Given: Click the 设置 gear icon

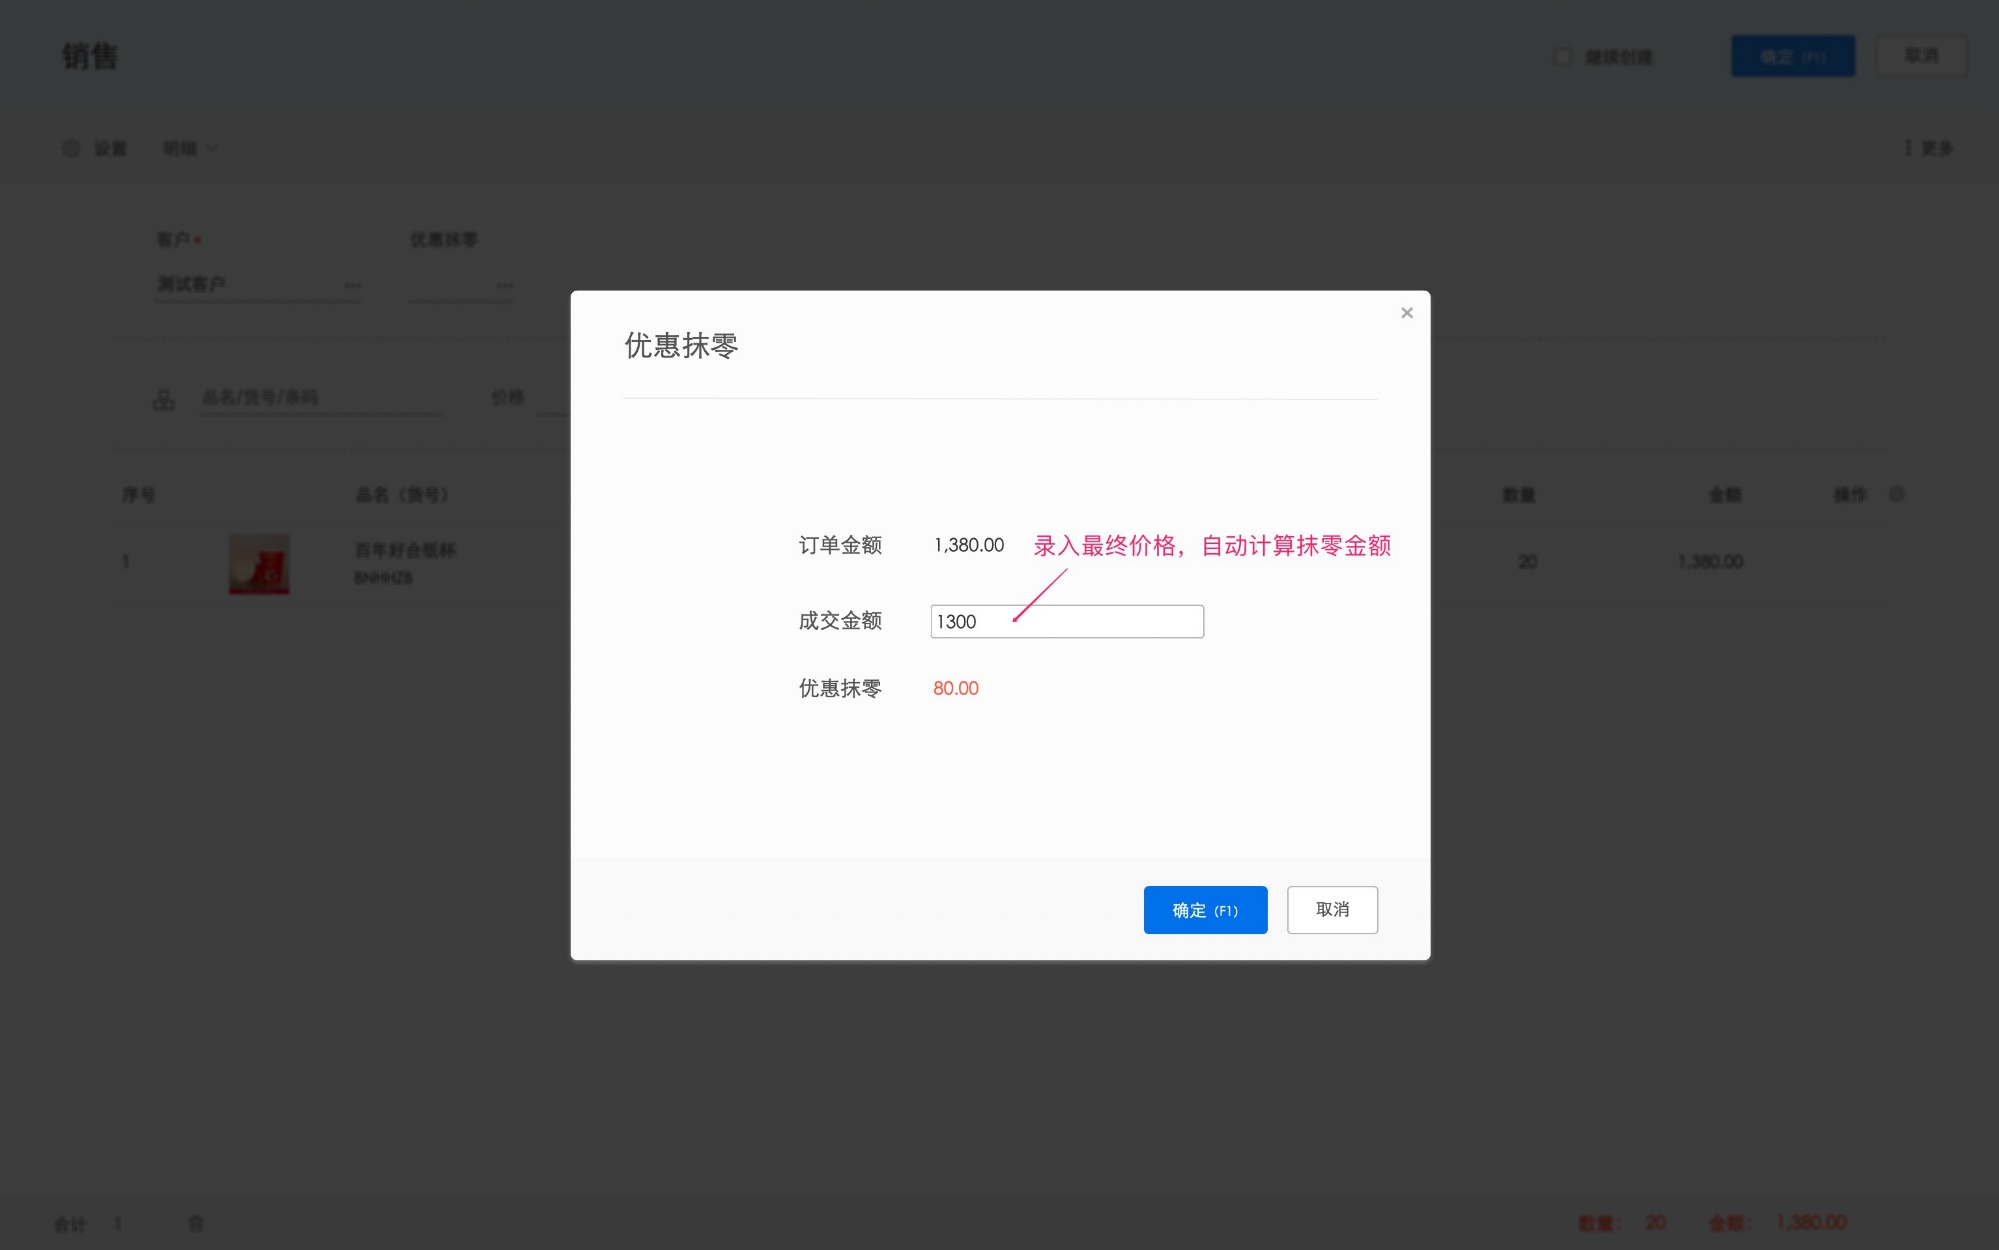Looking at the screenshot, I should pyautogui.click(x=70, y=147).
